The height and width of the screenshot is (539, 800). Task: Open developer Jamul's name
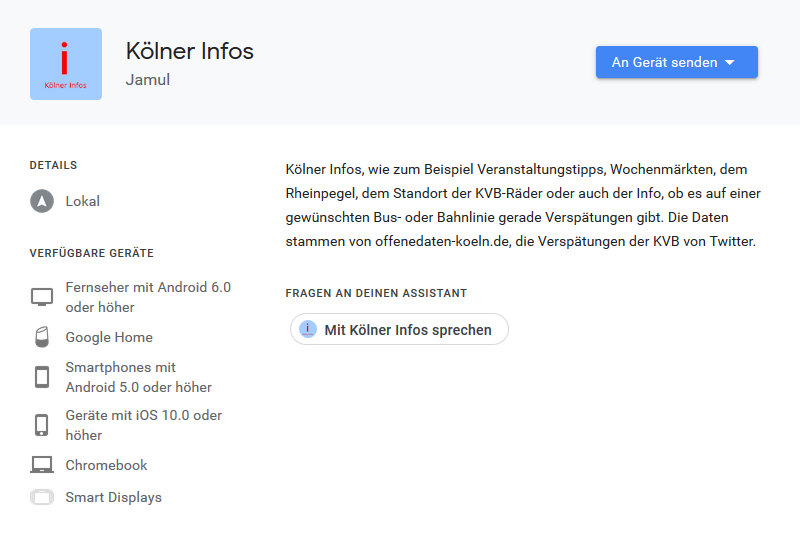pyautogui.click(x=148, y=80)
